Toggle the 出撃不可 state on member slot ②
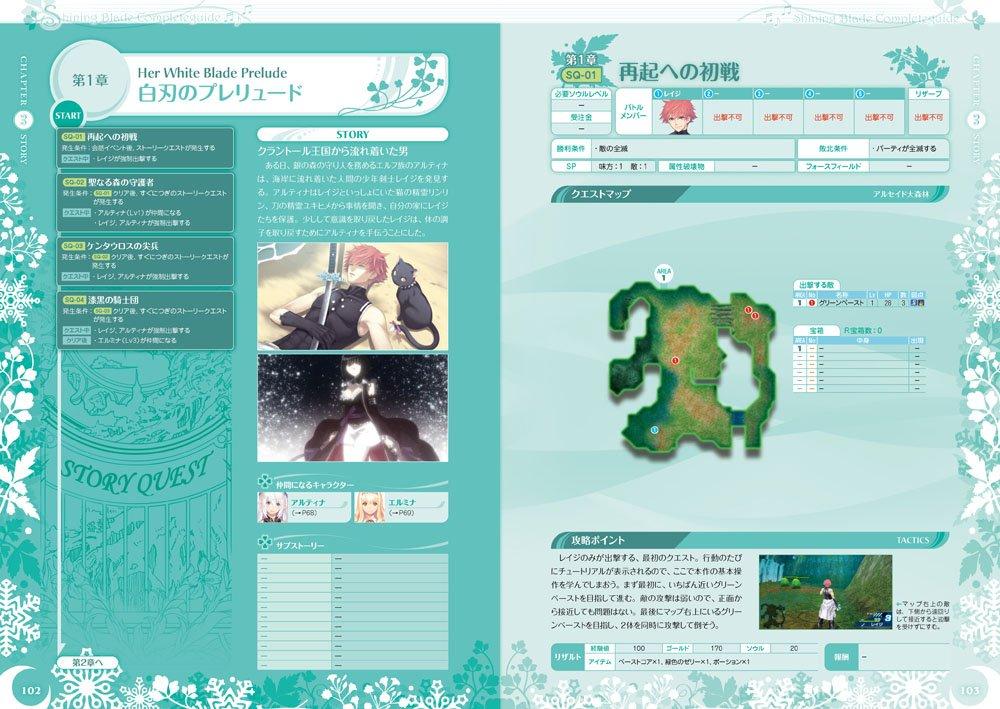Screen dimensions: 1000x709 point(726,116)
